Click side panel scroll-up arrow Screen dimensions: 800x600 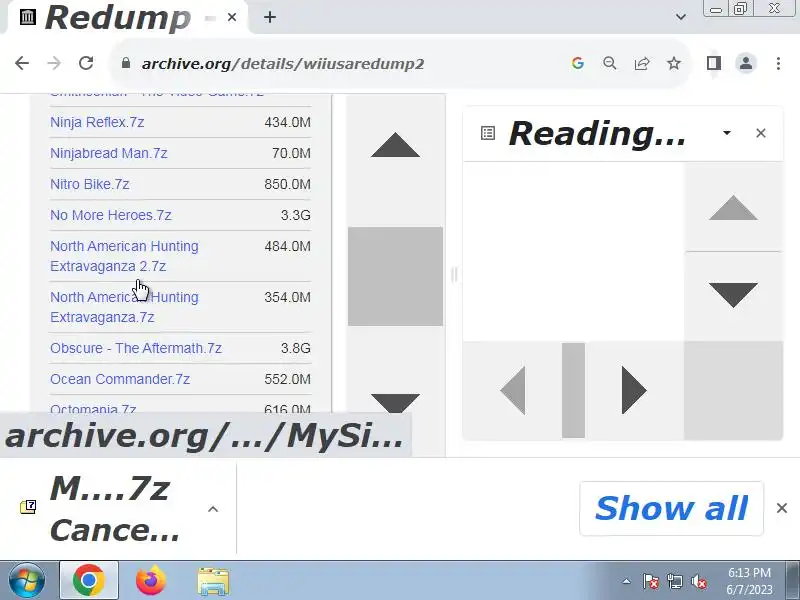pyautogui.click(x=733, y=208)
